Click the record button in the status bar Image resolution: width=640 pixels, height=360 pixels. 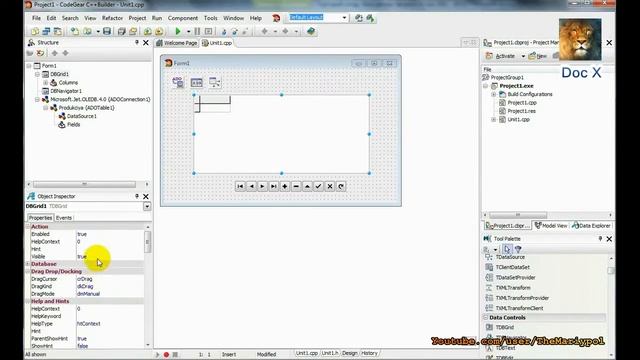[166, 355]
